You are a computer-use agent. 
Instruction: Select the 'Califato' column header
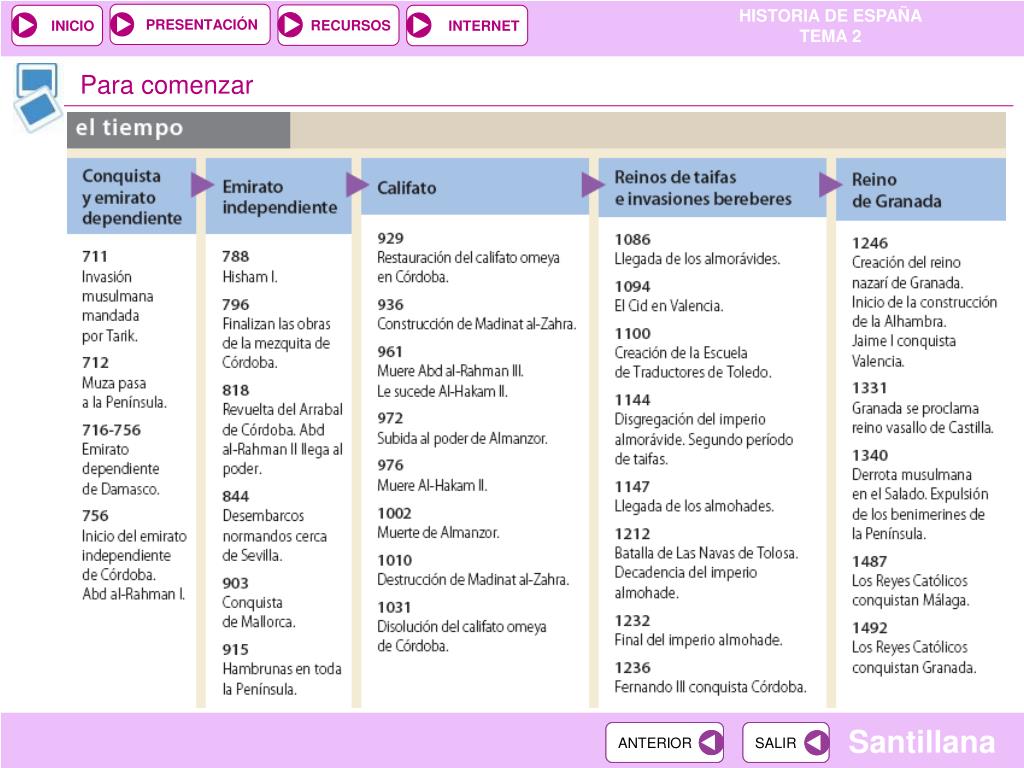click(x=475, y=187)
